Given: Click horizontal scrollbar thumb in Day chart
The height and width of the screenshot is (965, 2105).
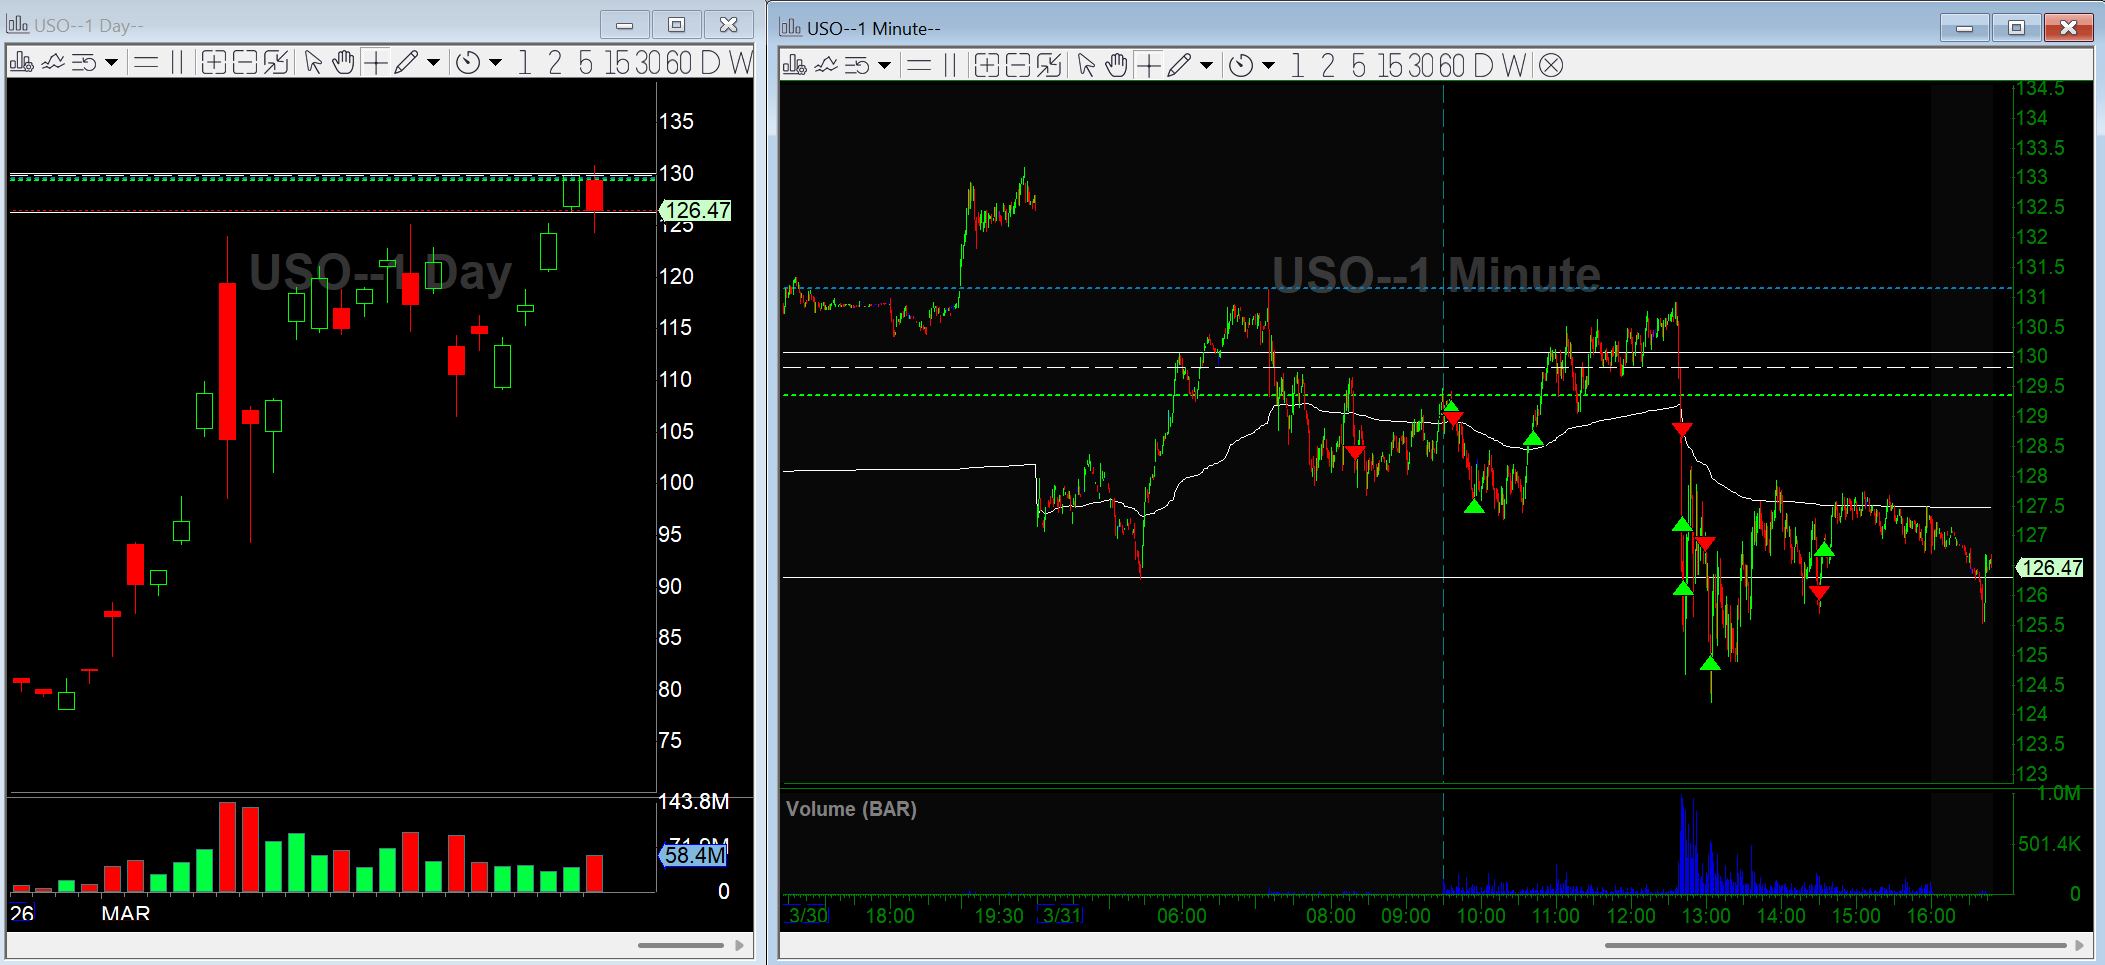Looking at the screenshot, I should (x=680, y=945).
